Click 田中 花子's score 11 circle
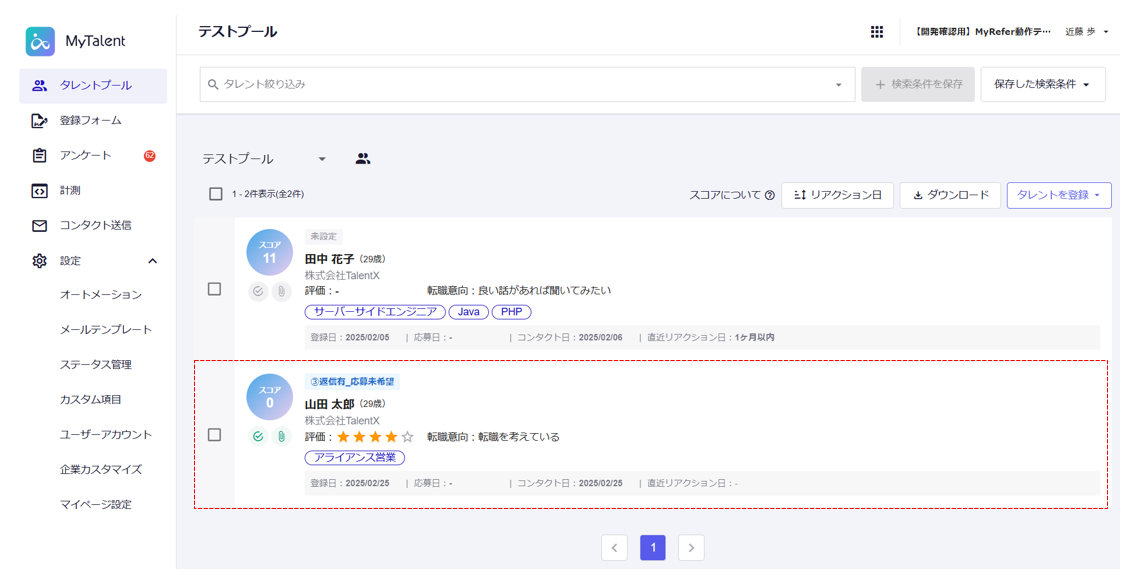 tap(269, 253)
